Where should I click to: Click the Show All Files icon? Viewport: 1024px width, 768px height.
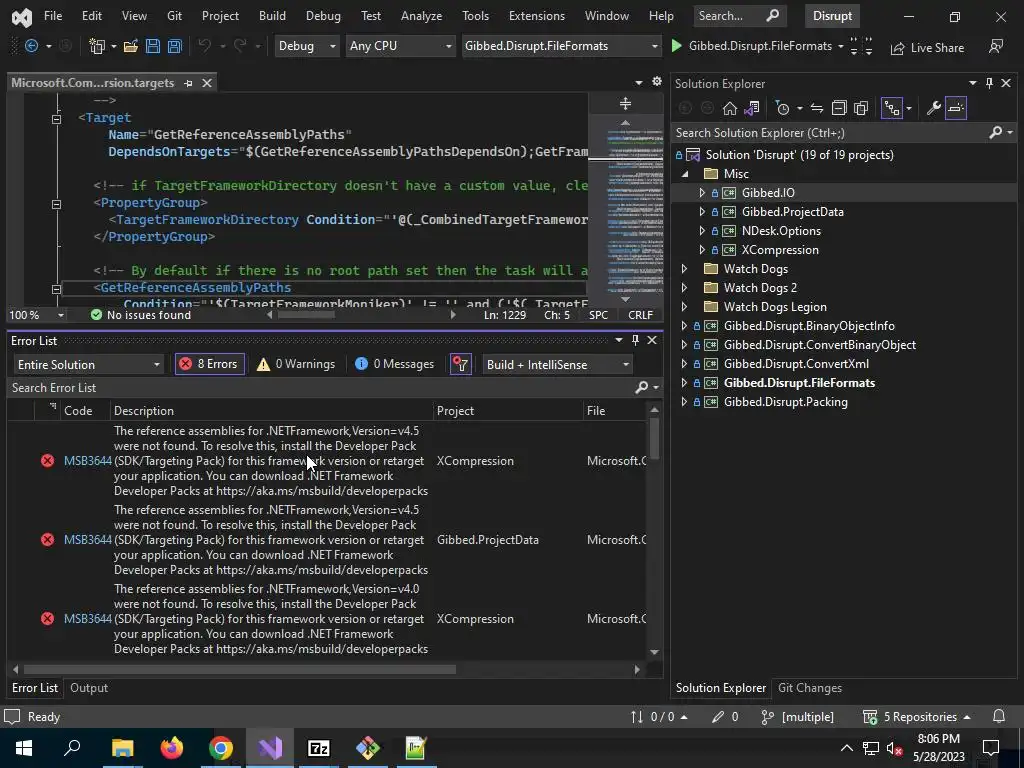861,108
